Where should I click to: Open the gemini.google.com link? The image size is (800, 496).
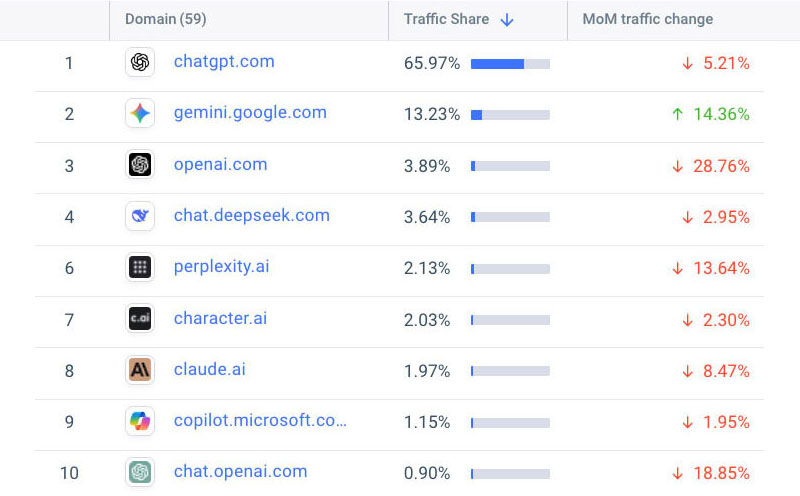tap(250, 113)
